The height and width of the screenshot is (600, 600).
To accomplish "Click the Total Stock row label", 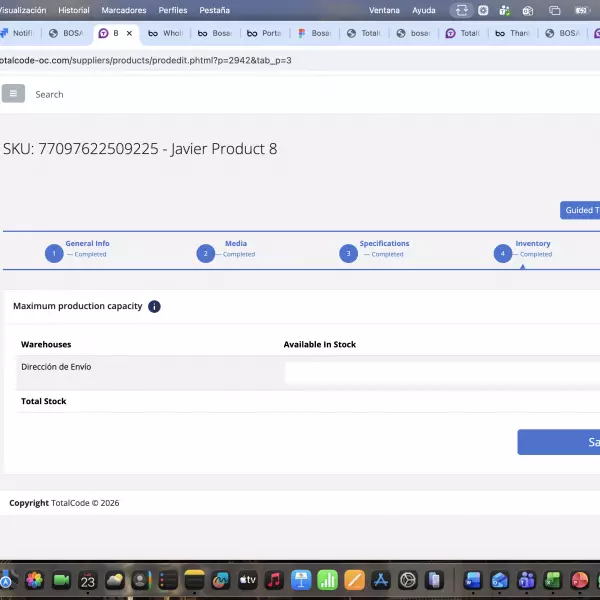I will click(x=44, y=401).
